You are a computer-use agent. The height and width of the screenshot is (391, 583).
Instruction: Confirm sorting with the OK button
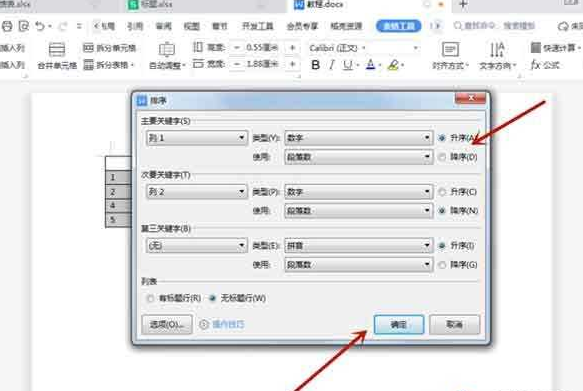click(399, 324)
